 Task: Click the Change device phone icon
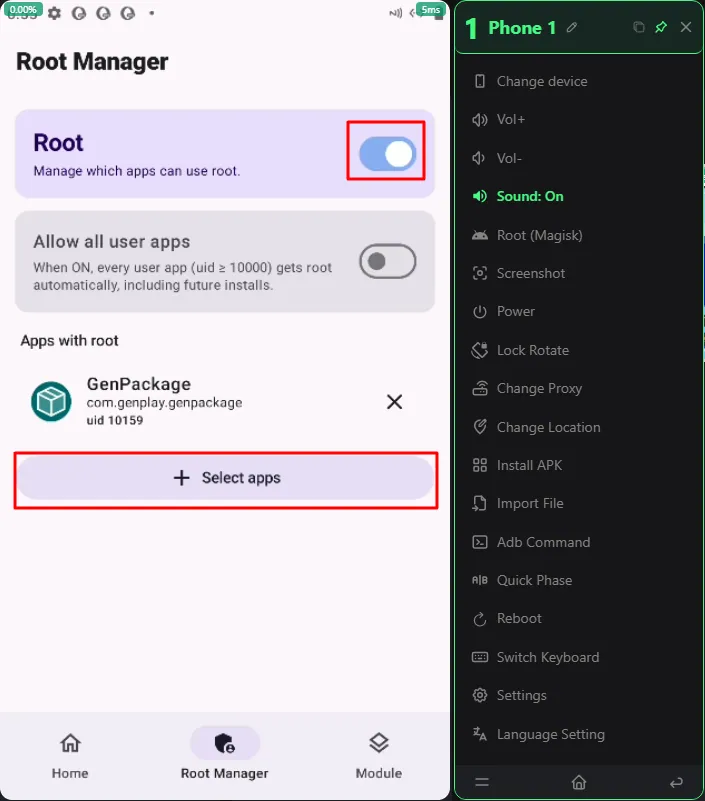[480, 81]
